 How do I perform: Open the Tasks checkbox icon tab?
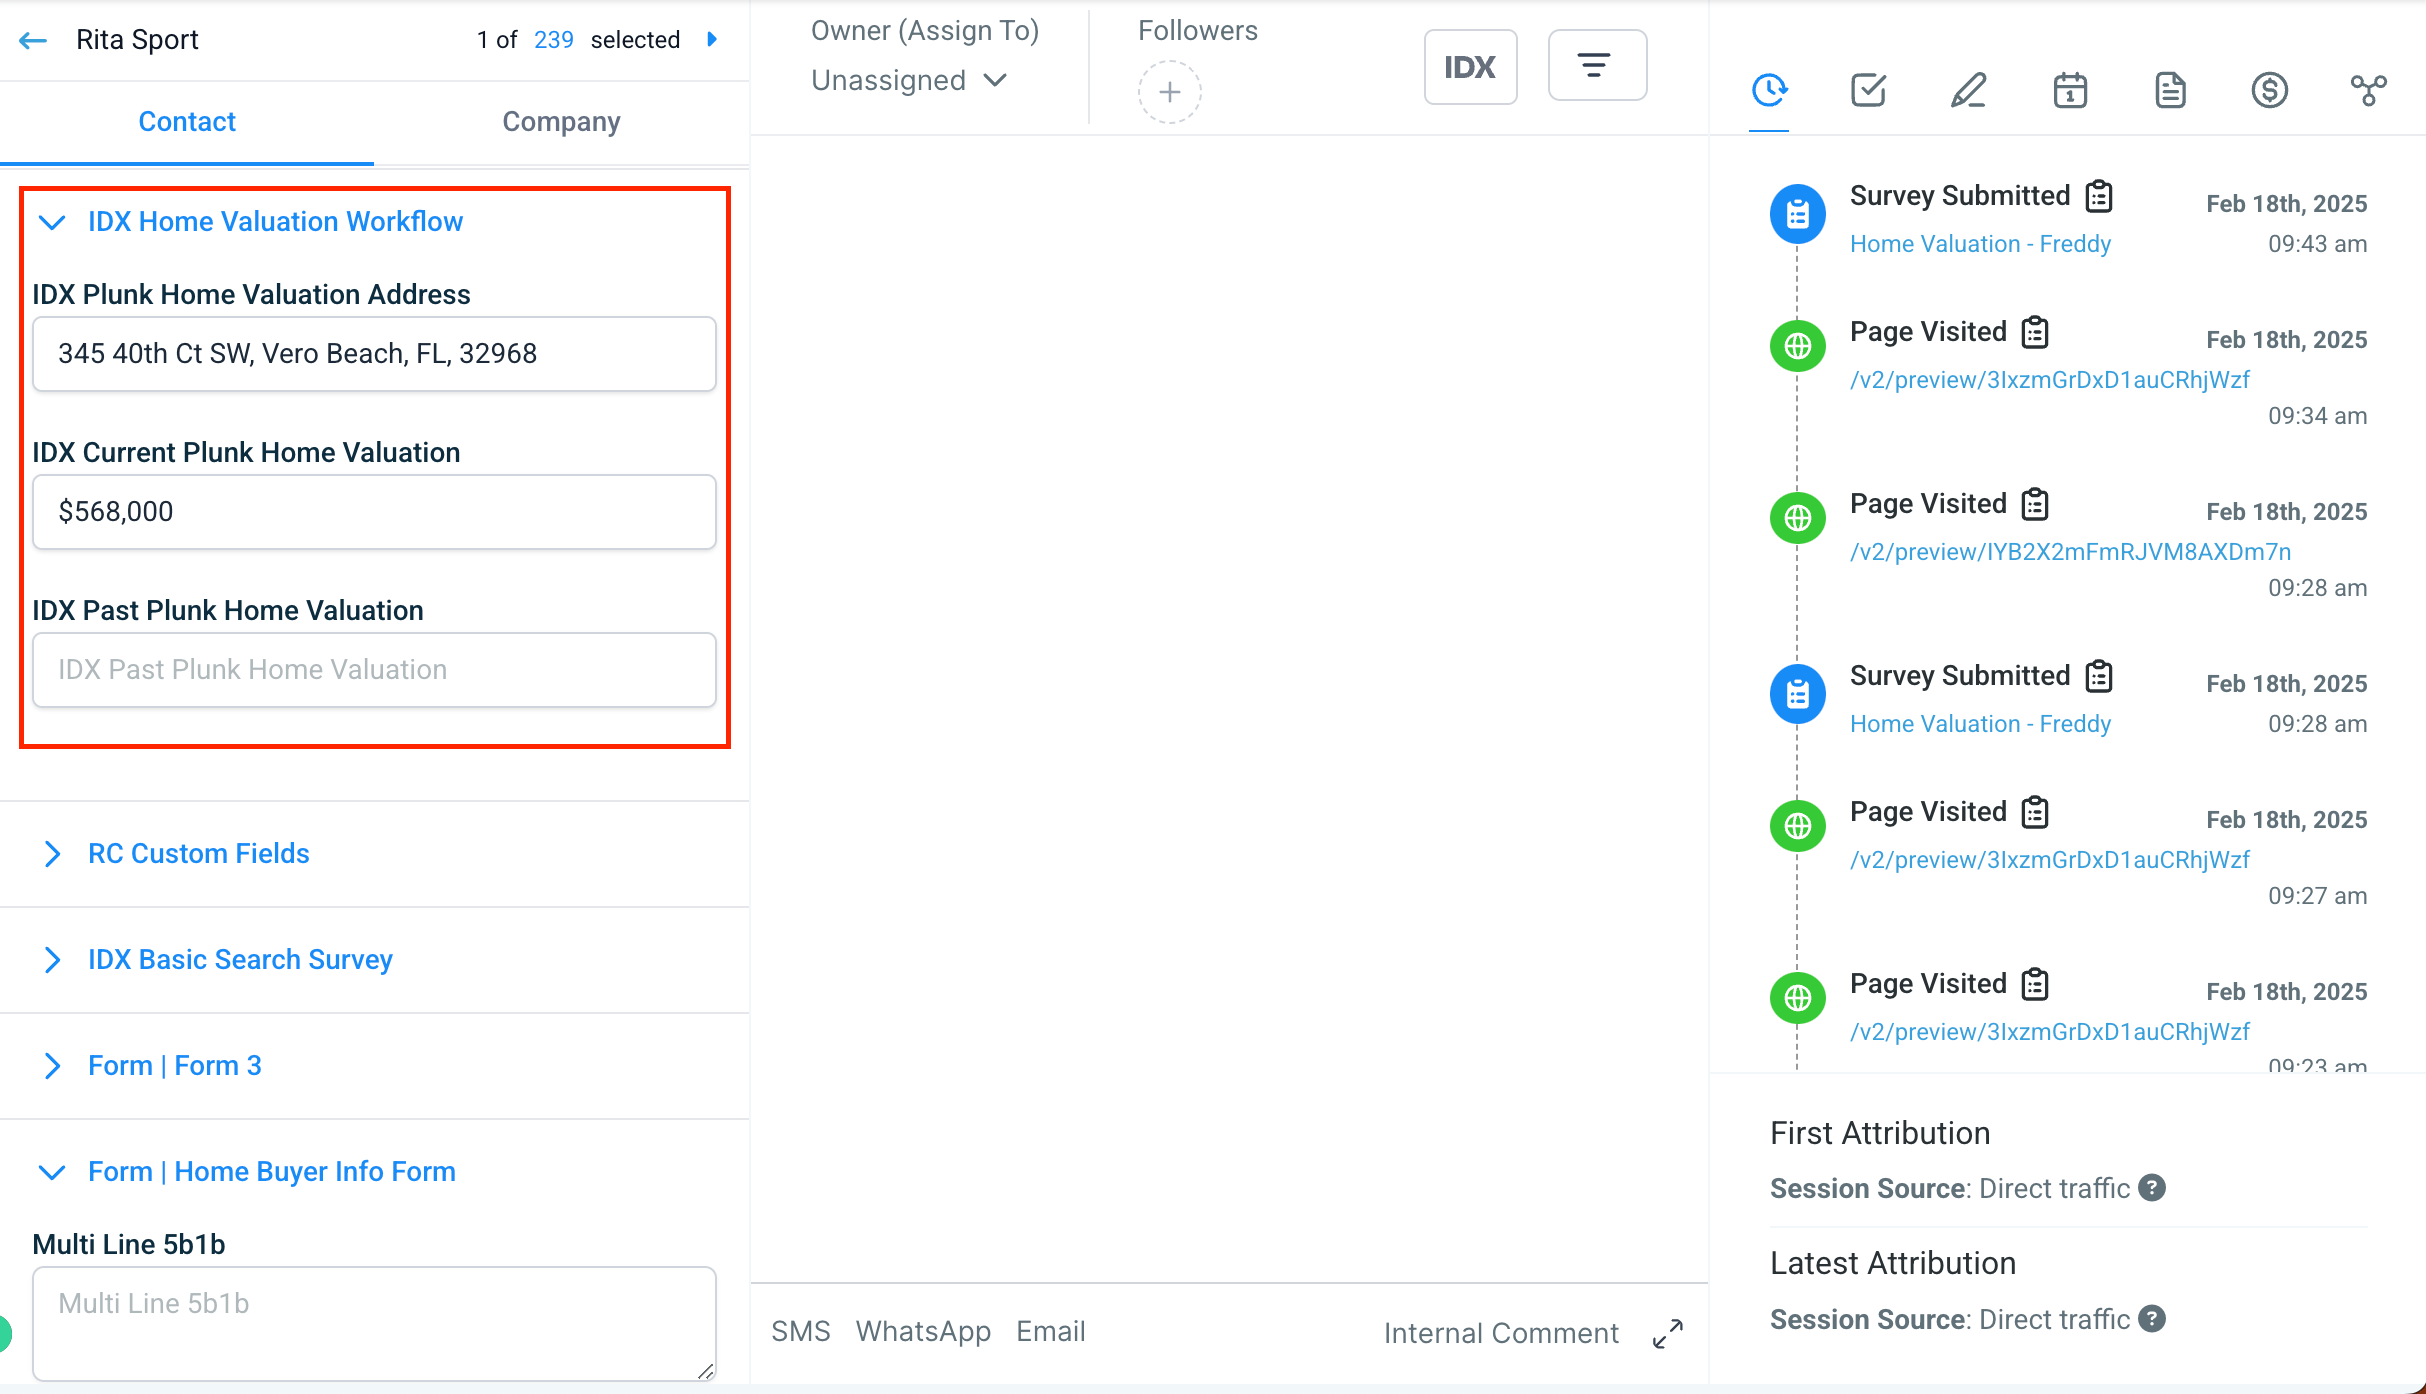tap(1868, 91)
